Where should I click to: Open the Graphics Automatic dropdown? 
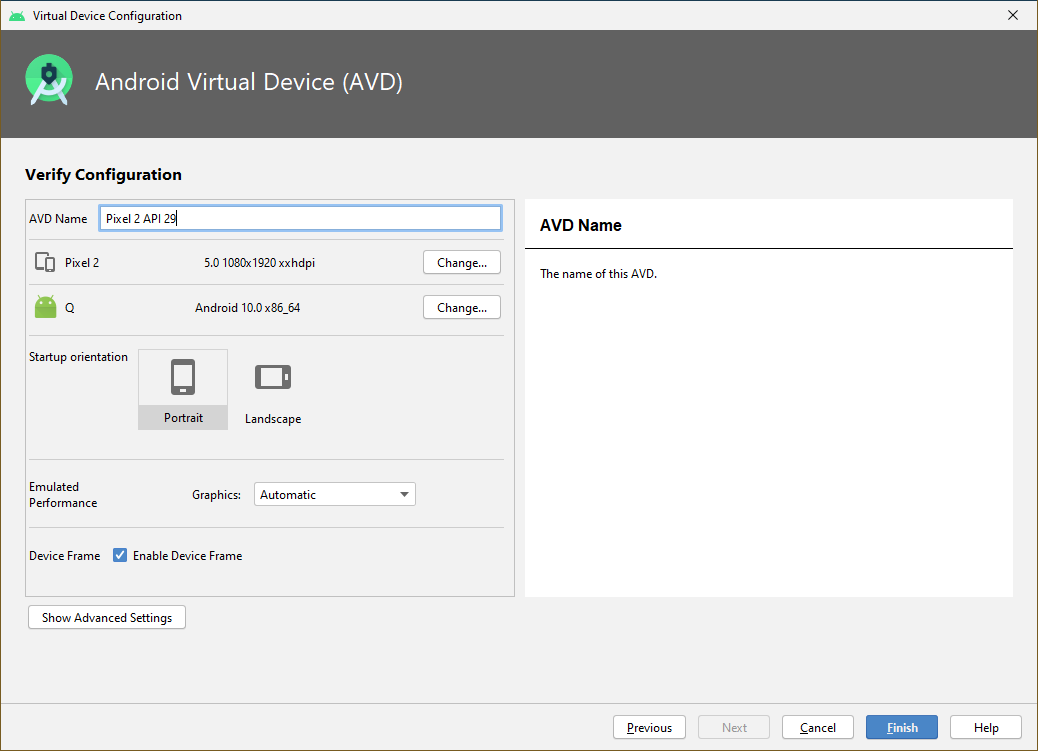(x=334, y=494)
